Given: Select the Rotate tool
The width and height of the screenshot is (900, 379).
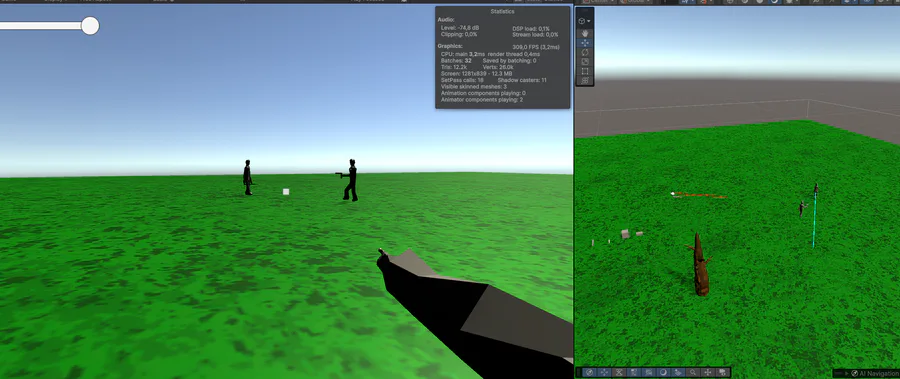Looking at the screenshot, I should pos(585,52).
